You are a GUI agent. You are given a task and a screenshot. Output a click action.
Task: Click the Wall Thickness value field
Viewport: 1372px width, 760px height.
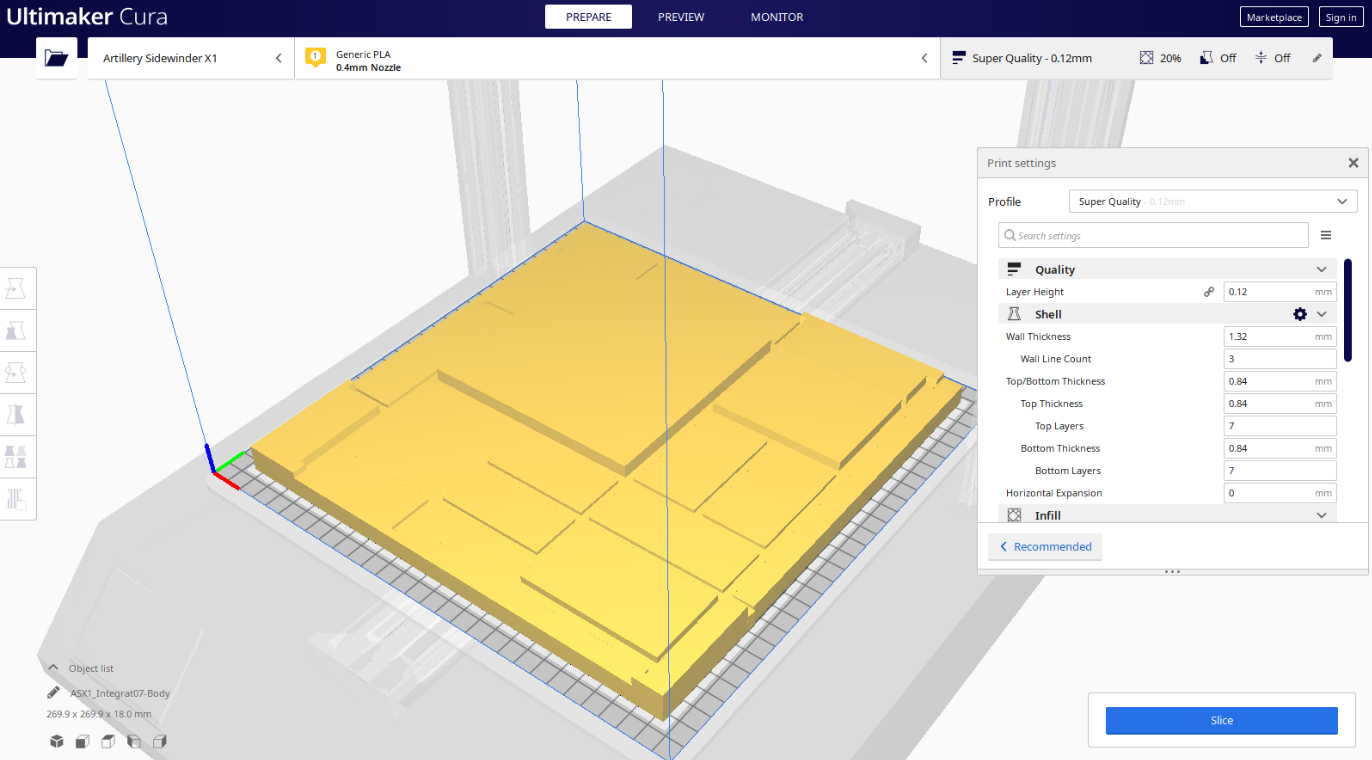point(1280,337)
